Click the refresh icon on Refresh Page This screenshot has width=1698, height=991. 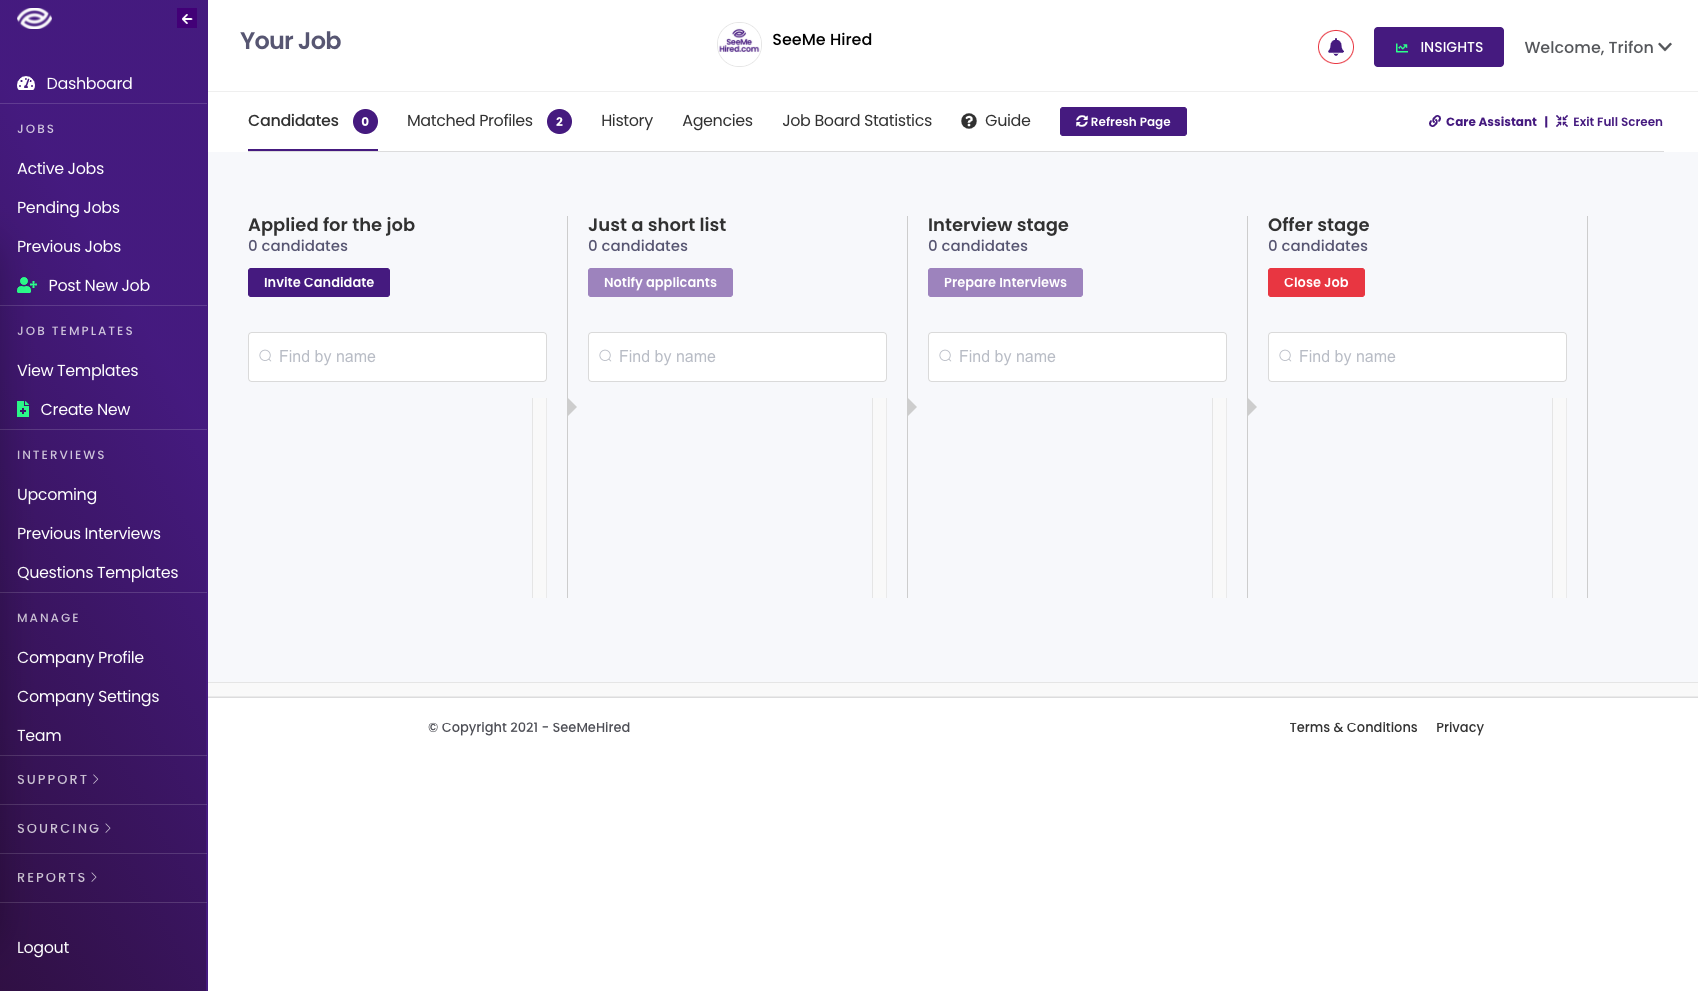click(1081, 121)
